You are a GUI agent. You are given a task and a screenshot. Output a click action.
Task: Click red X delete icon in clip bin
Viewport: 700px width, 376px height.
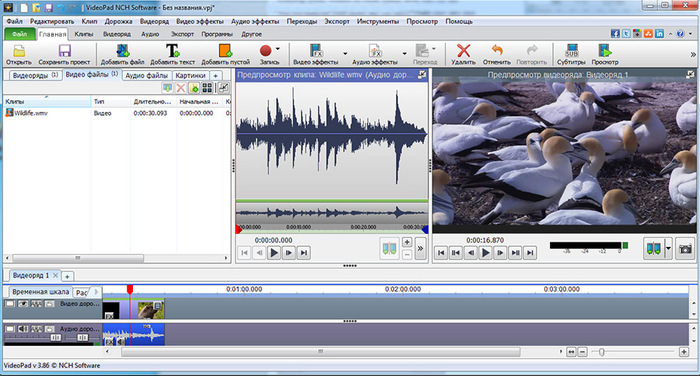(x=181, y=88)
